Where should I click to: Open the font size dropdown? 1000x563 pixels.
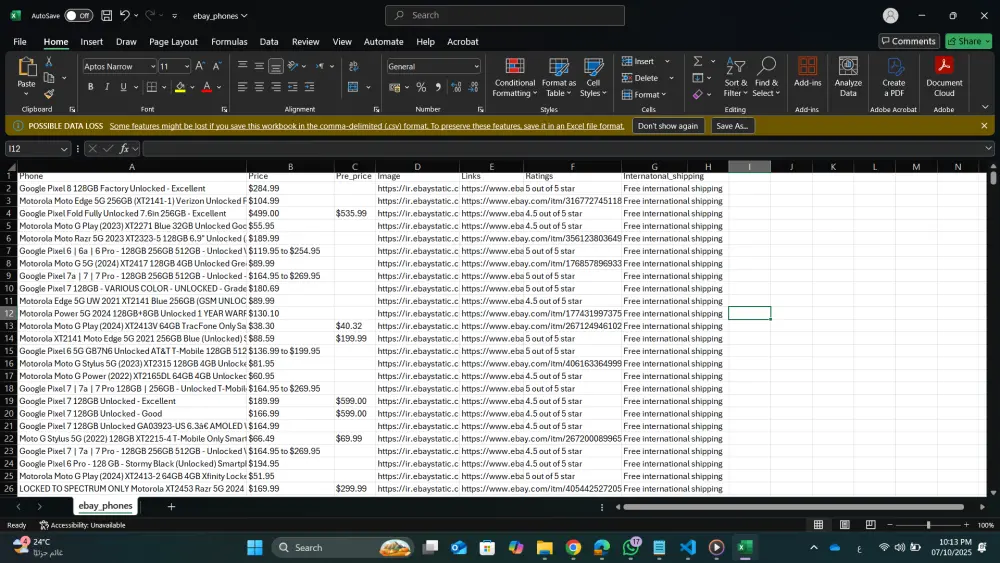point(186,66)
